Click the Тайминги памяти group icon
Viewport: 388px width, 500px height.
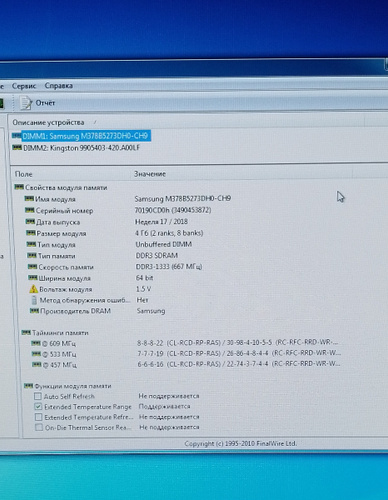coord(26,332)
